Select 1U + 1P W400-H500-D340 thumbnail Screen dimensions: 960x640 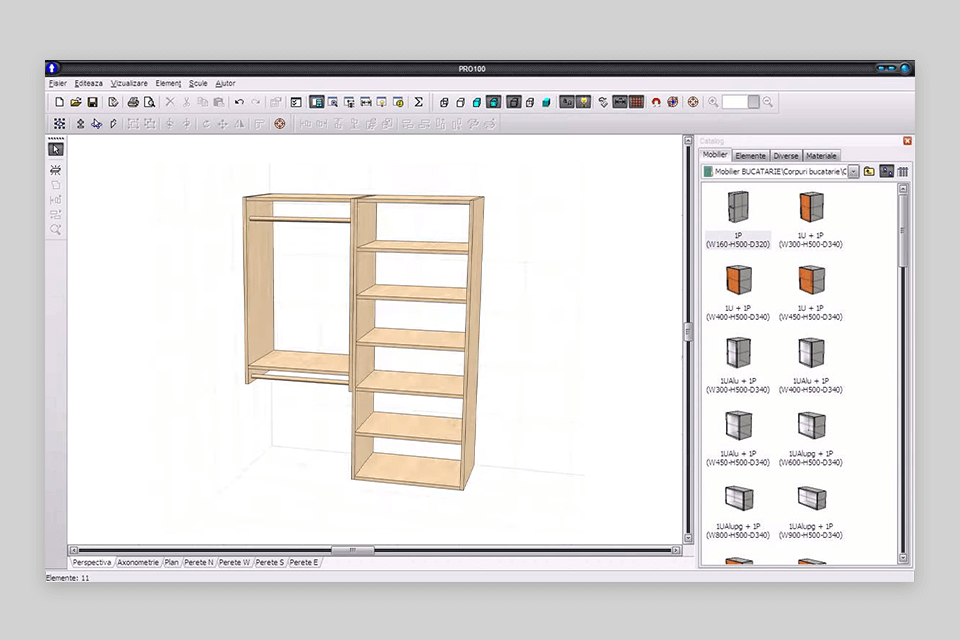pos(738,280)
